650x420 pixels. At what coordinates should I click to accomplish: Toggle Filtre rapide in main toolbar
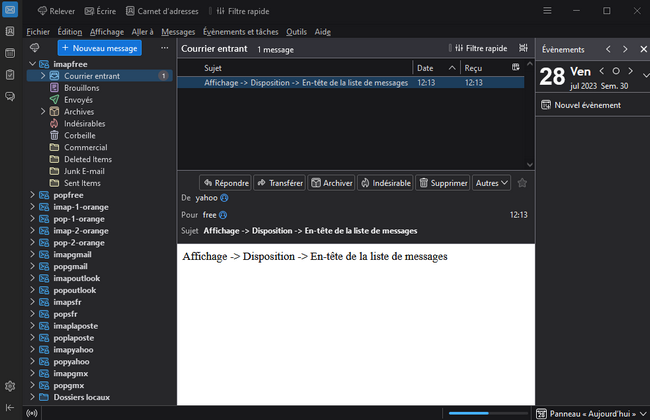coord(243,11)
